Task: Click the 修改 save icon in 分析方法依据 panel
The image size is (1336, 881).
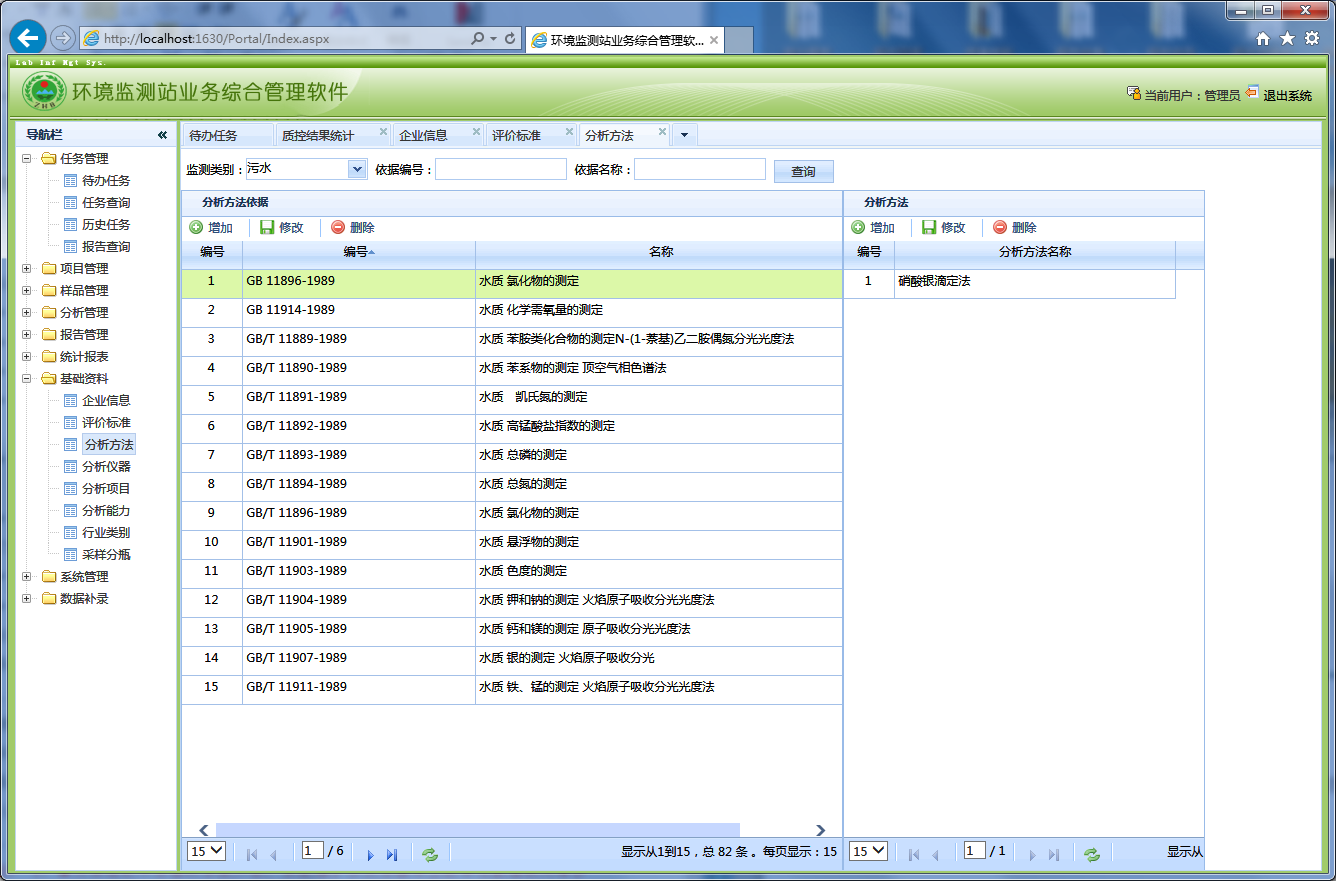Action: (267, 228)
